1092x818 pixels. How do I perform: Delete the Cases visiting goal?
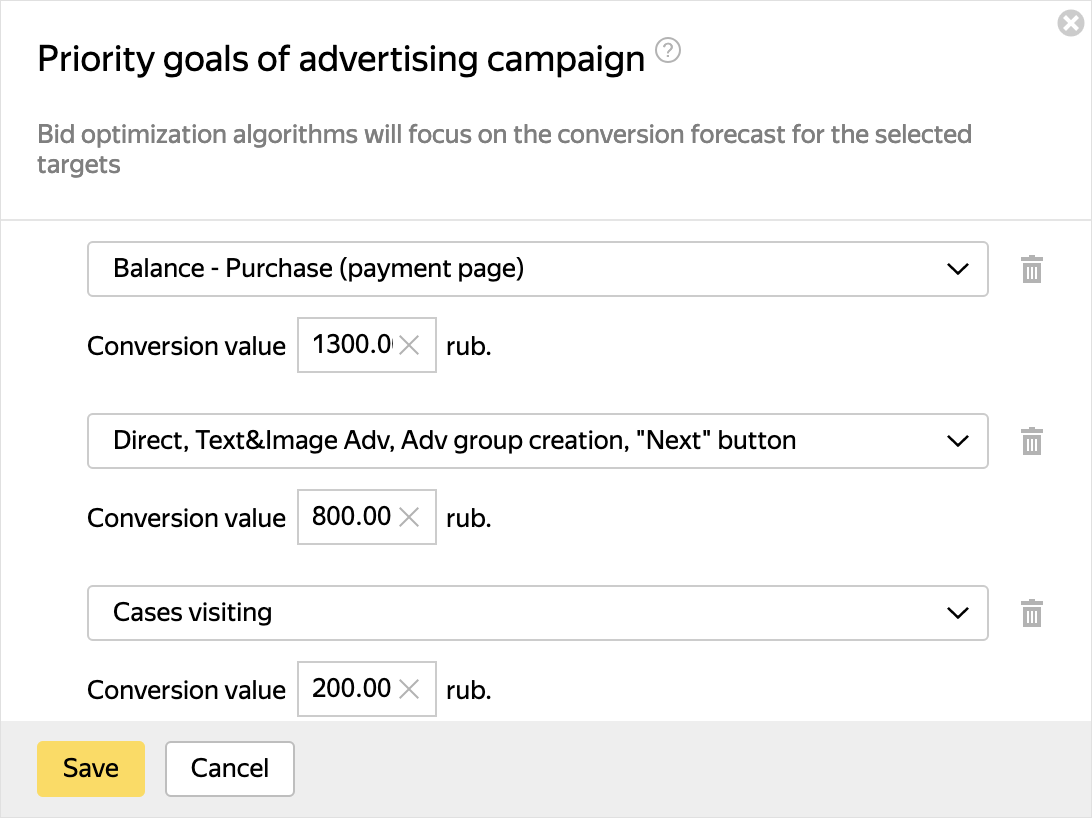click(1032, 613)
